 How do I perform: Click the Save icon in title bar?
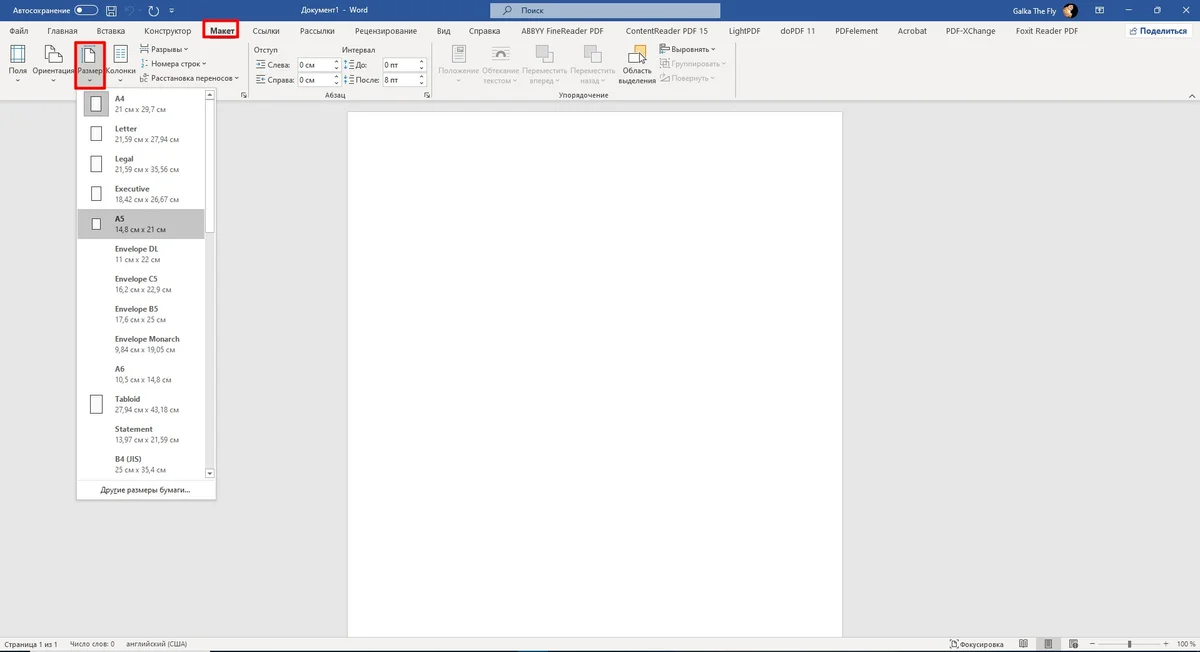coord(112,10)
